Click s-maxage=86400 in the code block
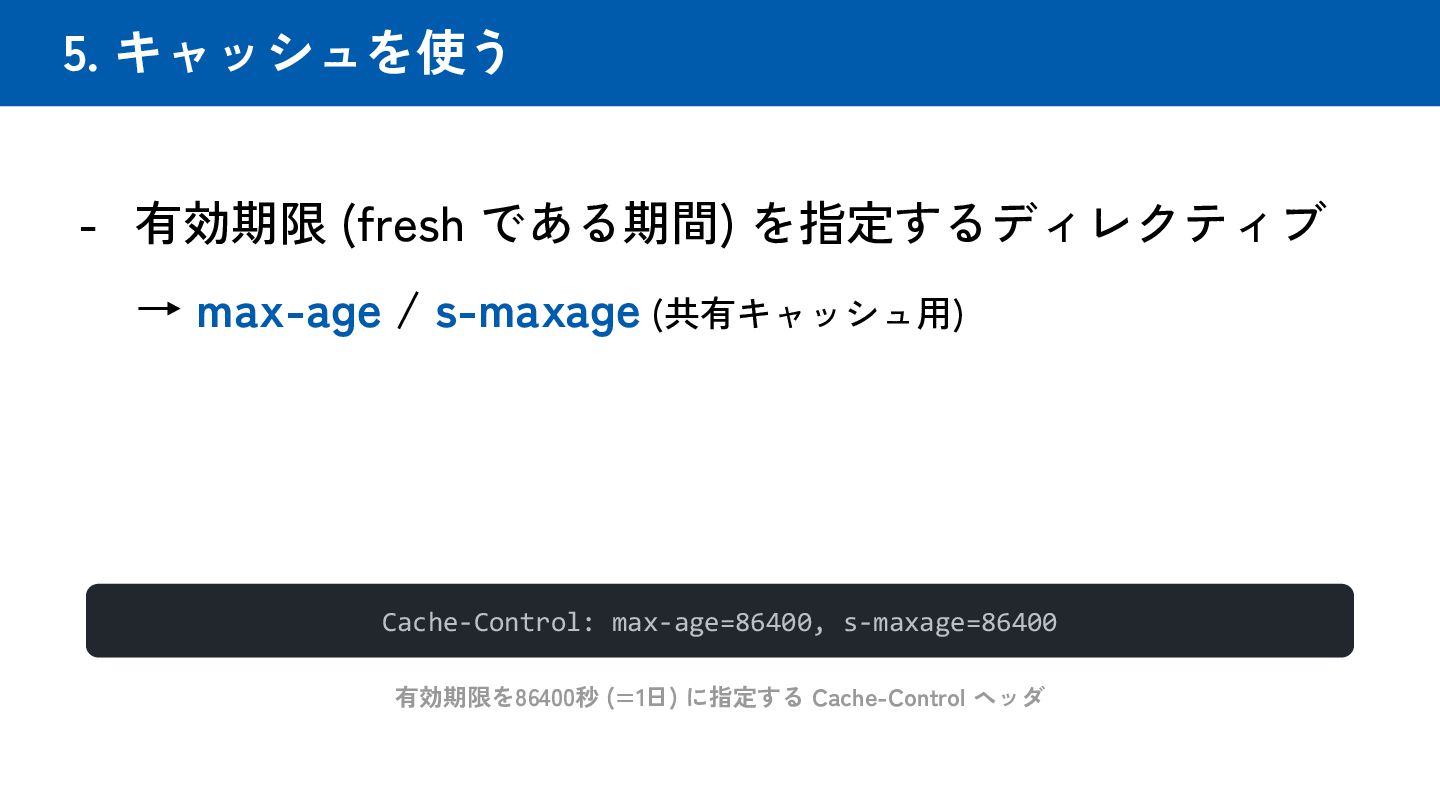Screen dimensions: 1440x810 [x=950, y=622]
